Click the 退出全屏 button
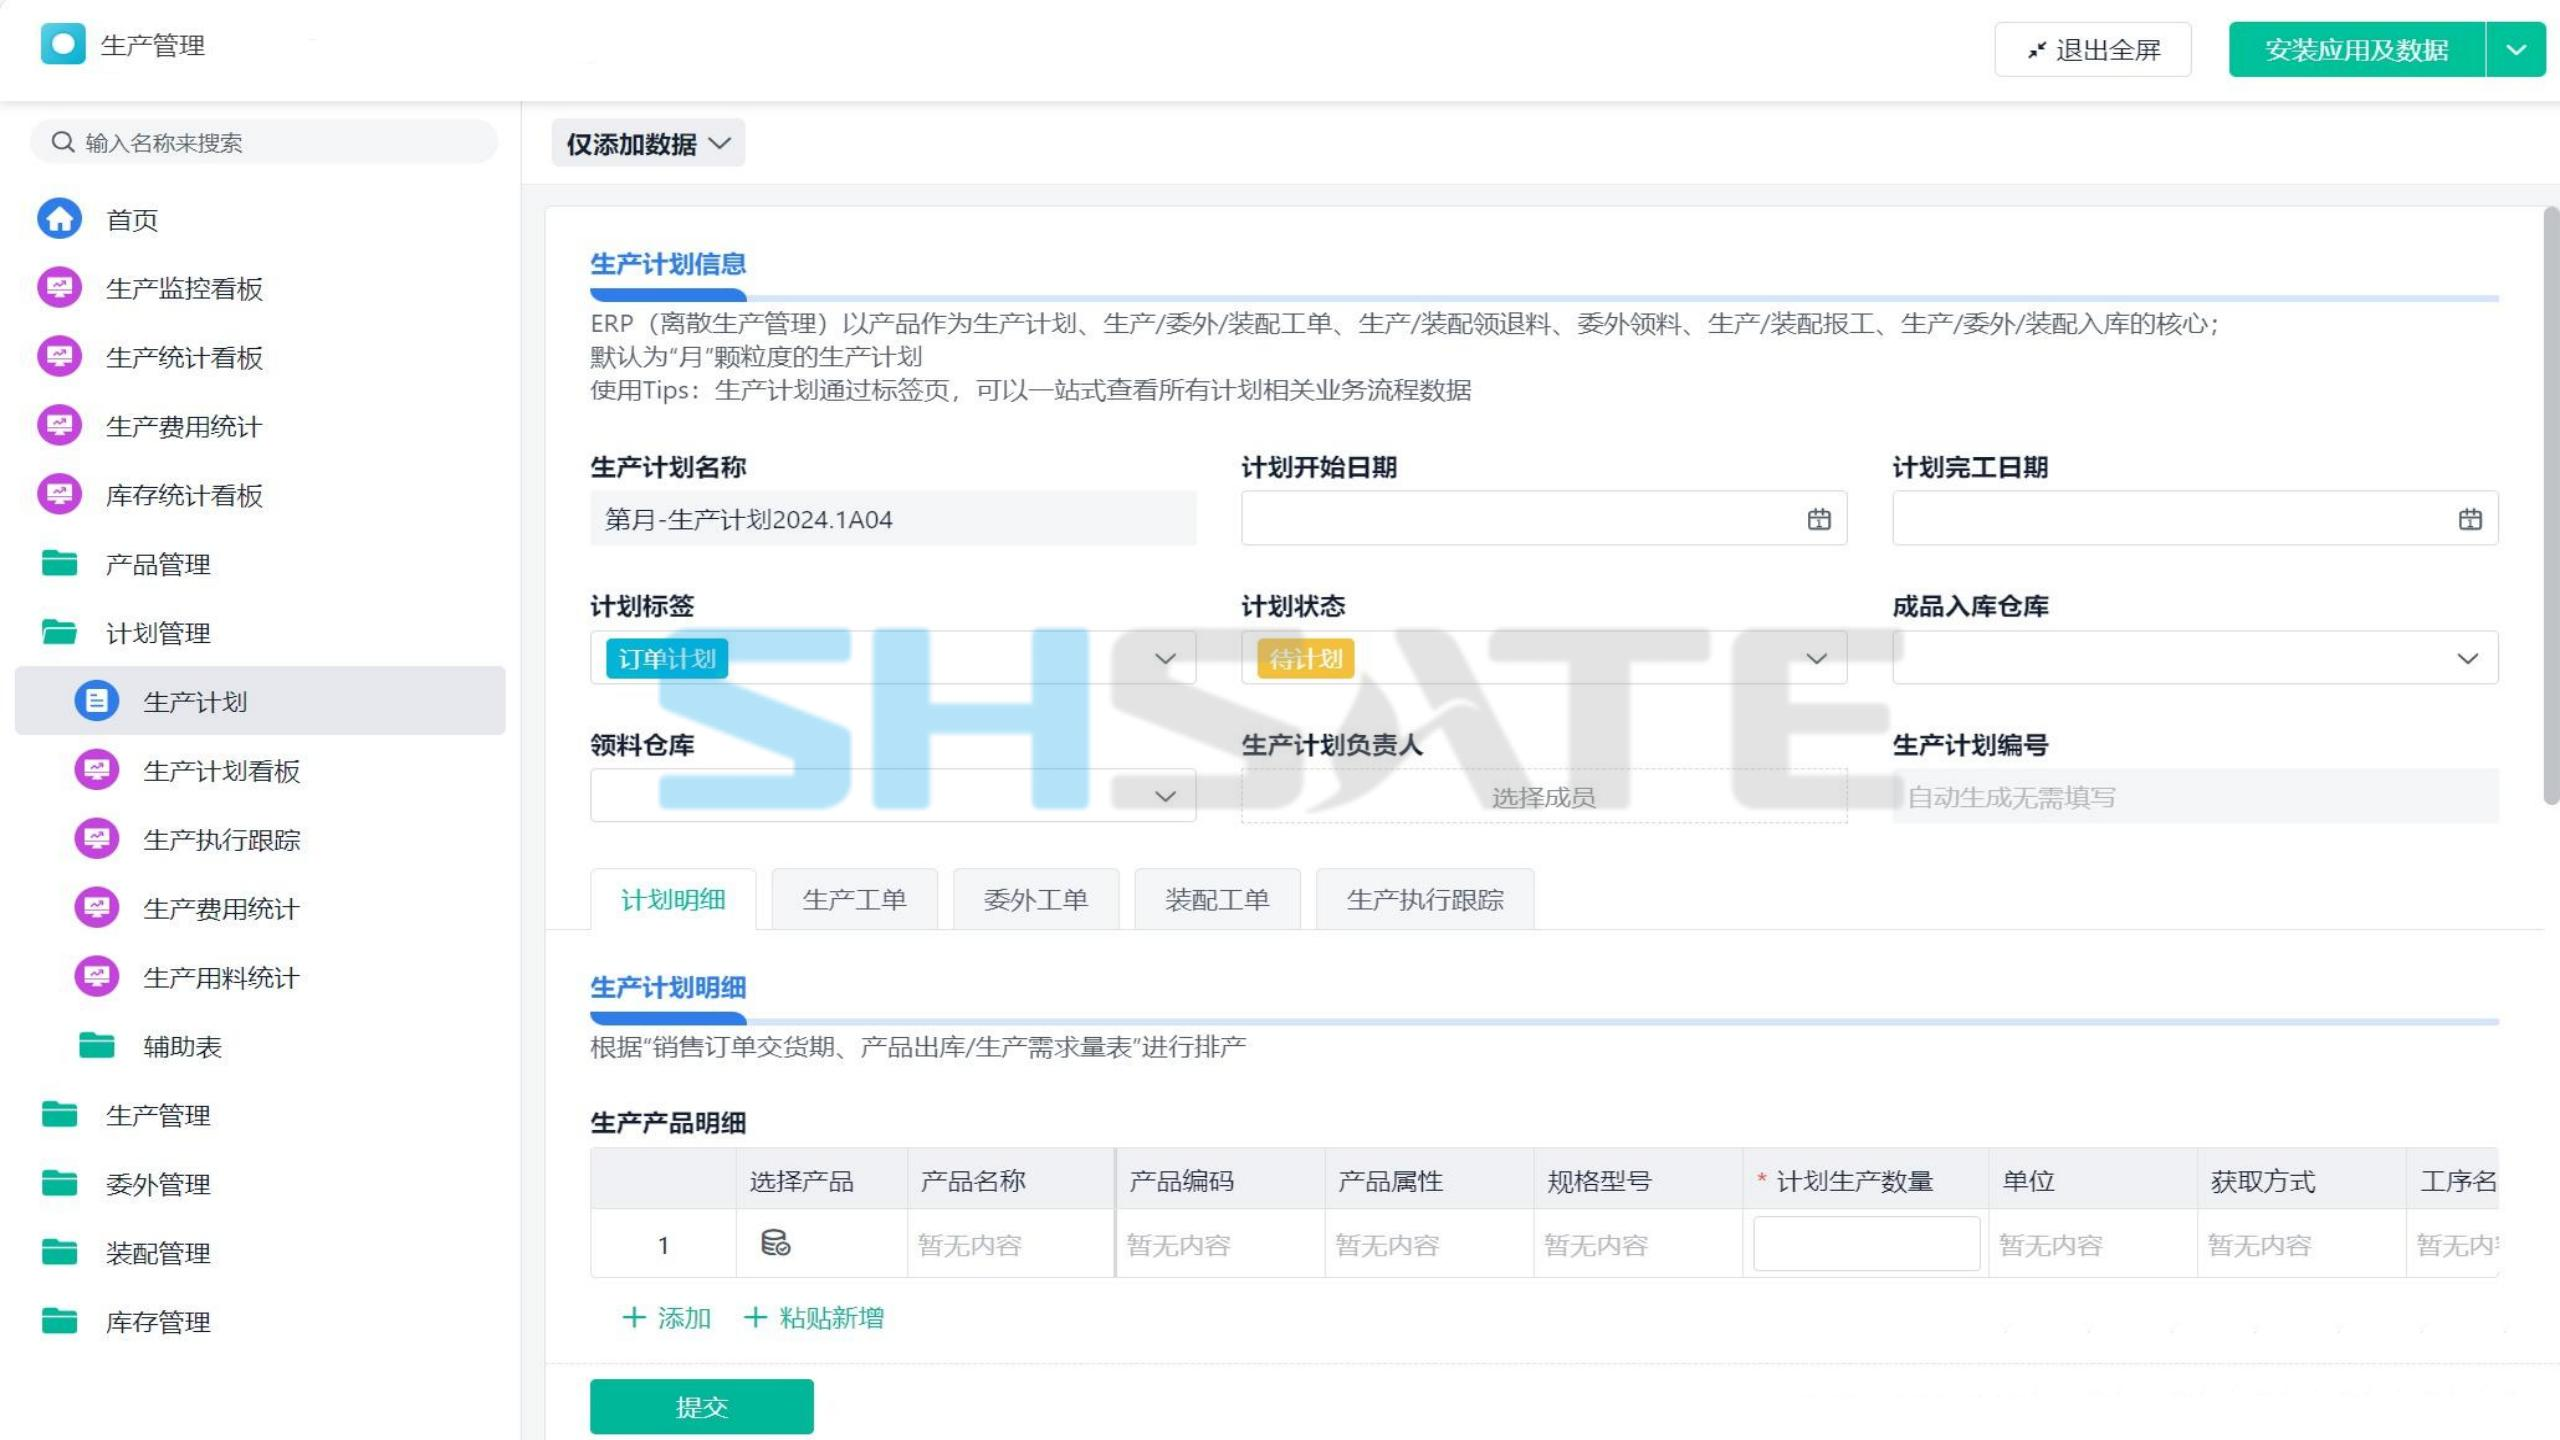Image resolution: width=2560 pixels, height=1440 pixels. tap(2092, 49)
